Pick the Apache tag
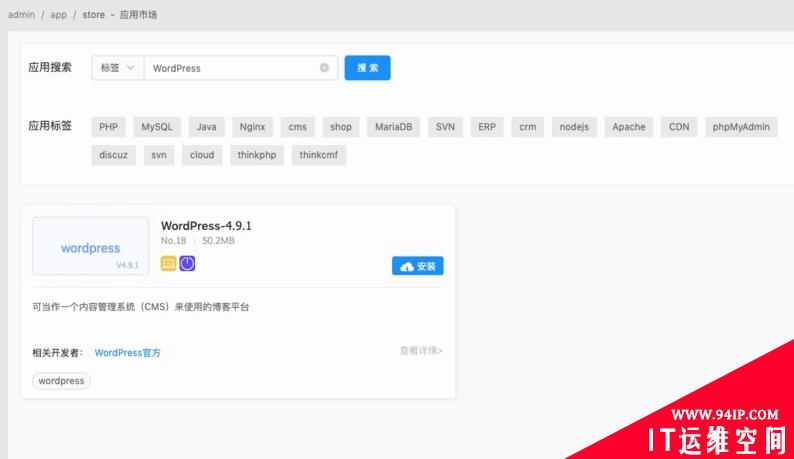Screen dimensions: 794x459 [x=629, y=127]
